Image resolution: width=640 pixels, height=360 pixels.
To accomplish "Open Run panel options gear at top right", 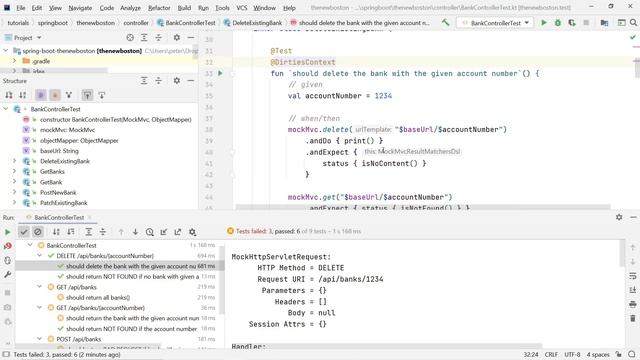I will (x=619, y=217).
